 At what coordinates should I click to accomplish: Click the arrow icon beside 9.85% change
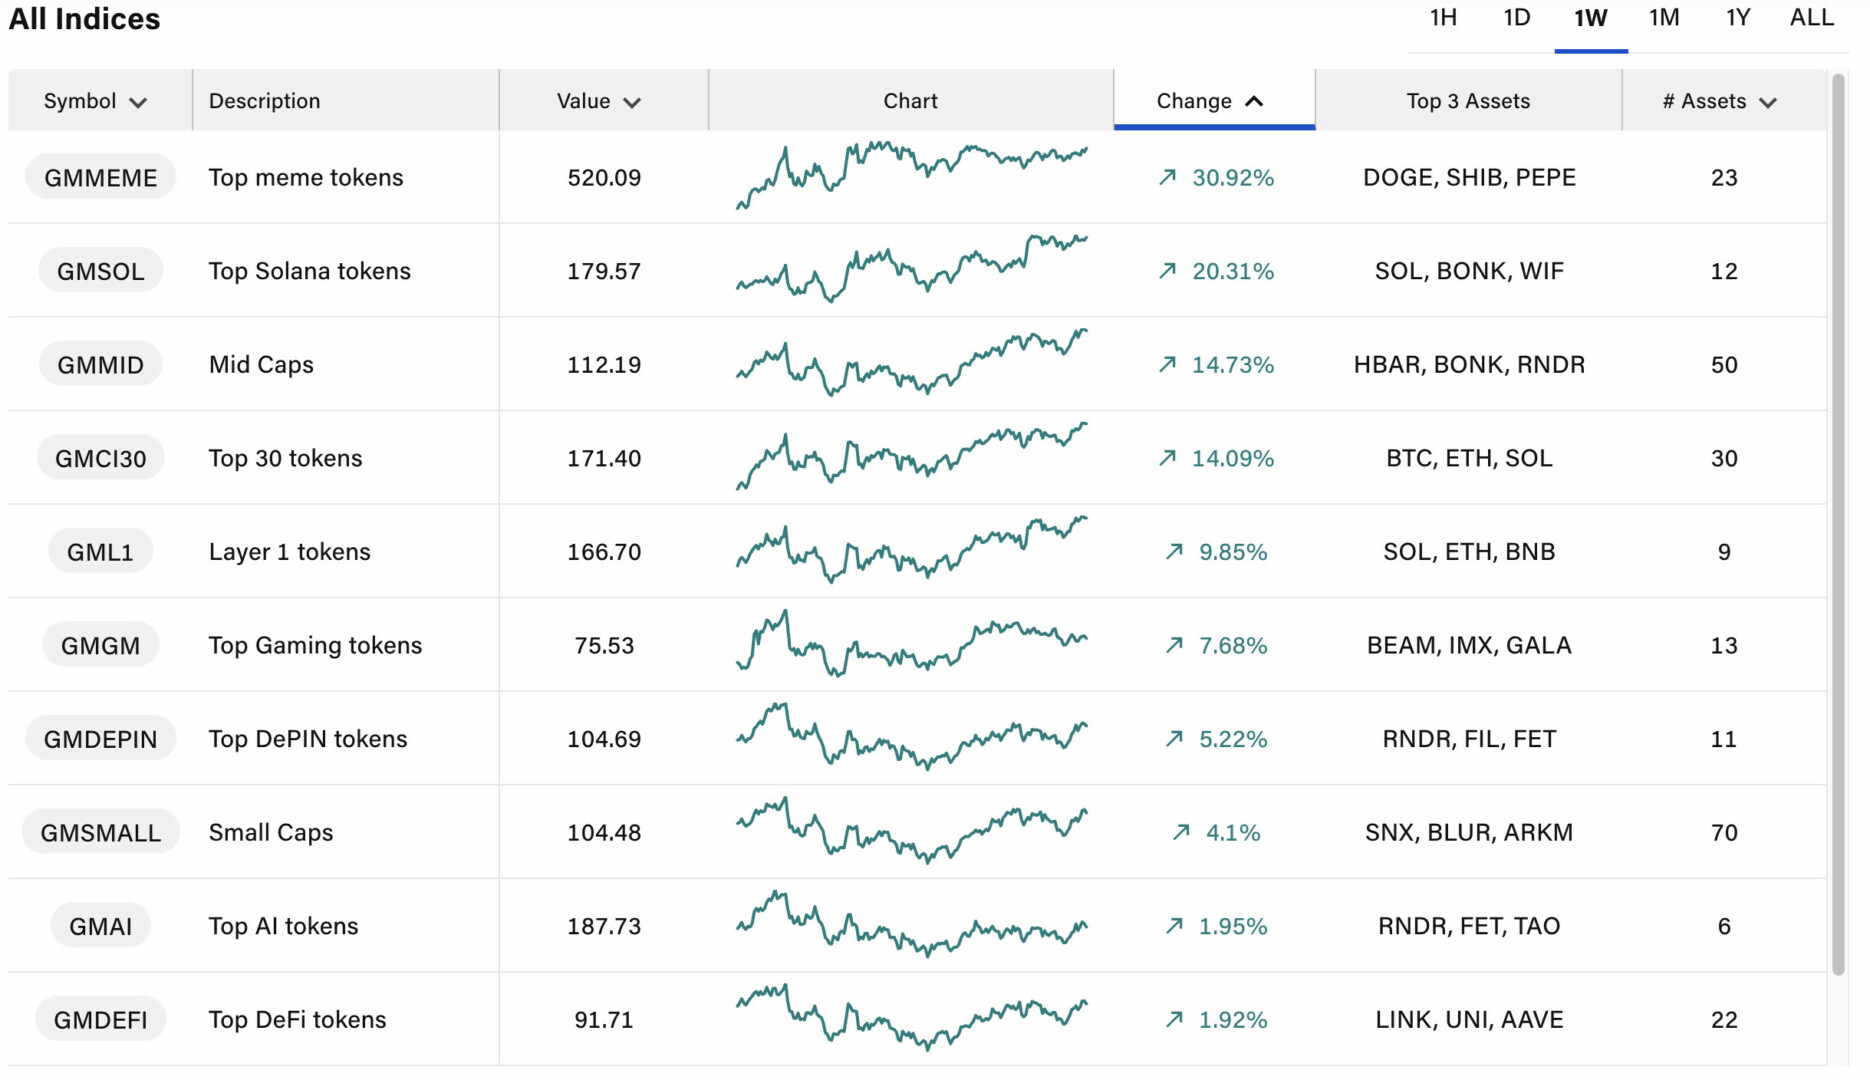1174,552
